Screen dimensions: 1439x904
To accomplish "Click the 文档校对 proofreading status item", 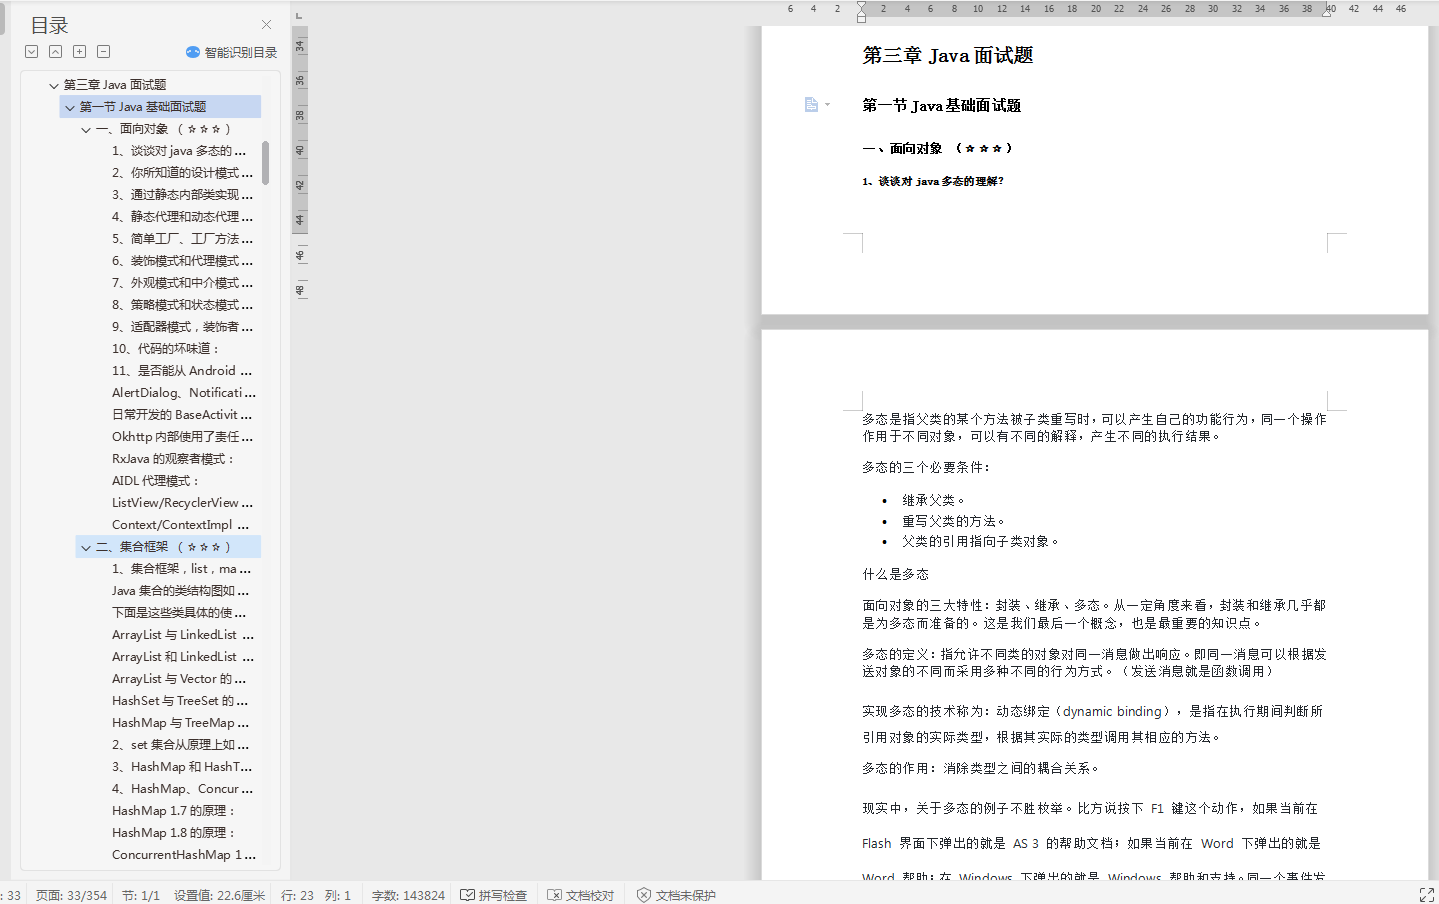I will point(581,895).
